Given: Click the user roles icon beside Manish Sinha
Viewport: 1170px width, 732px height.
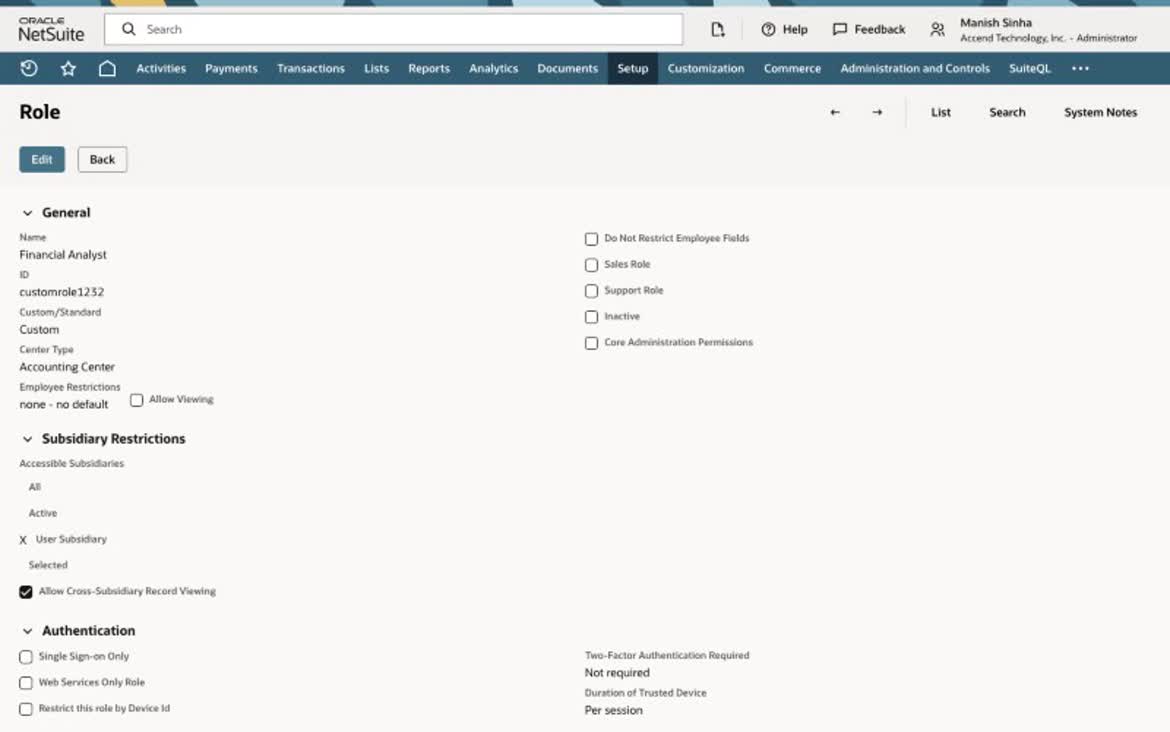Looking at the screenshot, I should 937,30.
